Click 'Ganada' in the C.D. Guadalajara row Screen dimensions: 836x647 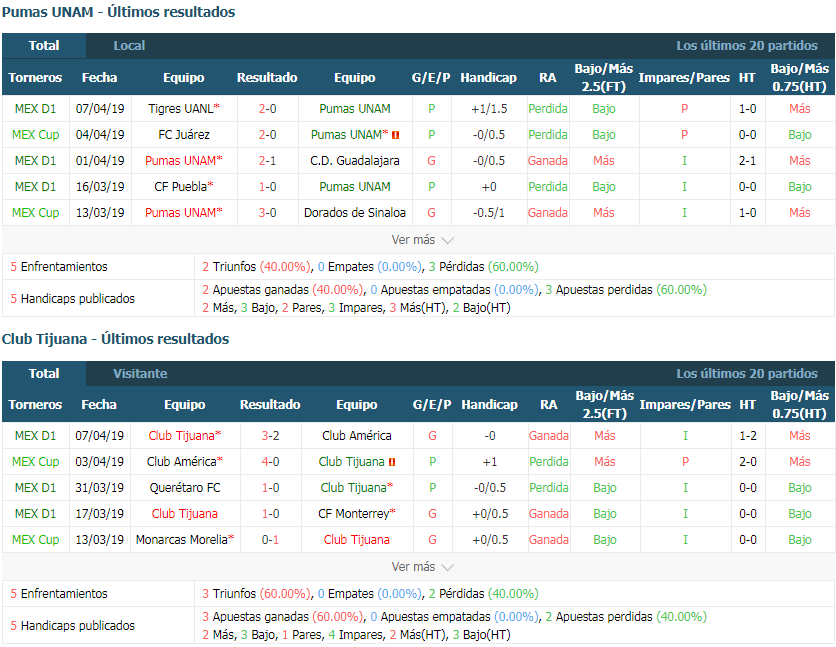[x=548, y=161]
